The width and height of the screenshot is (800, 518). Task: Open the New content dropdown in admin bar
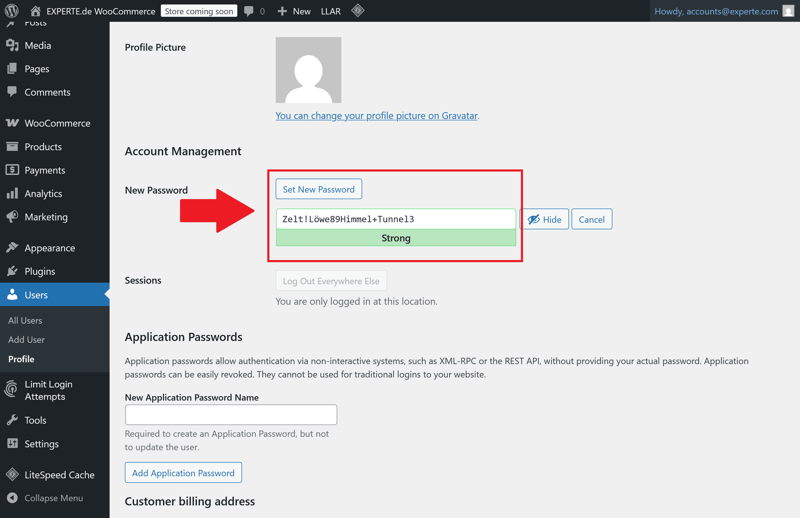(294, 11)
